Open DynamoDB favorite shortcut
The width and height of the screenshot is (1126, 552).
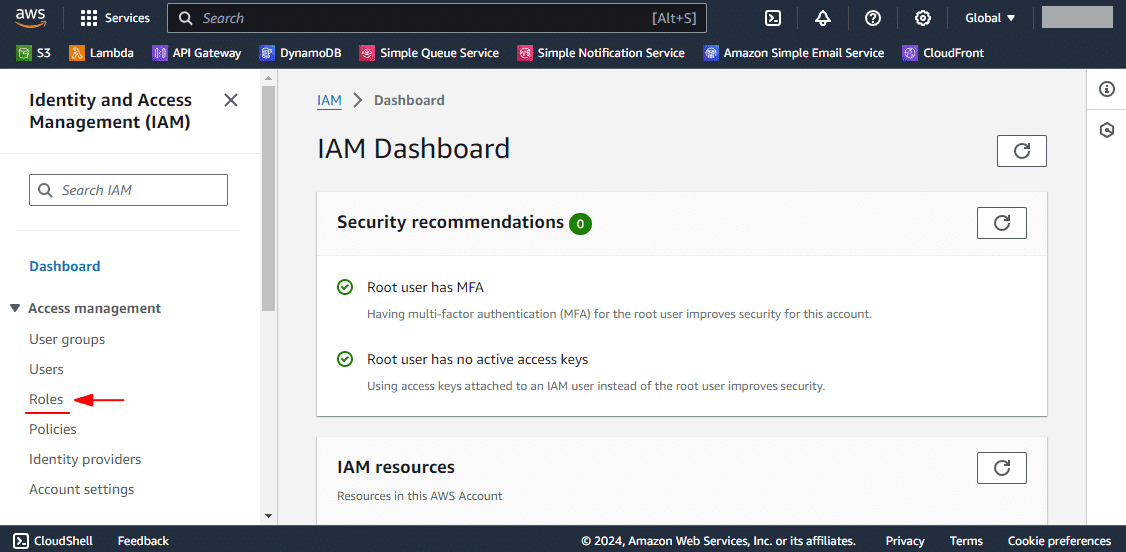300,52
